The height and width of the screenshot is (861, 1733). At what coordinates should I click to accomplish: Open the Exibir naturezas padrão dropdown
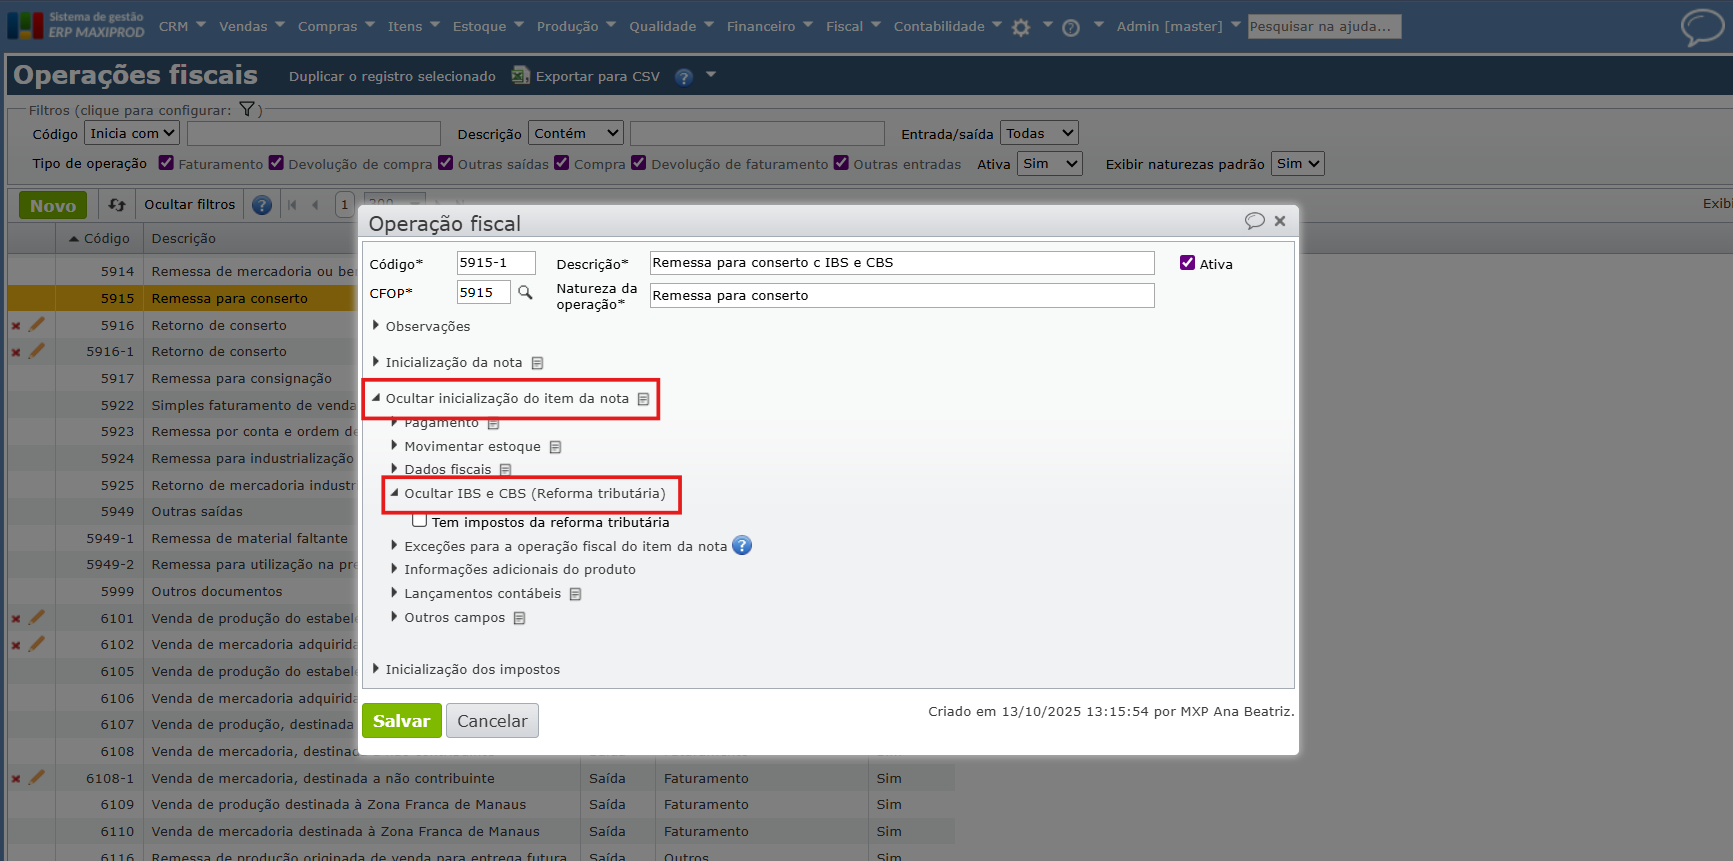coord(1298,163)
